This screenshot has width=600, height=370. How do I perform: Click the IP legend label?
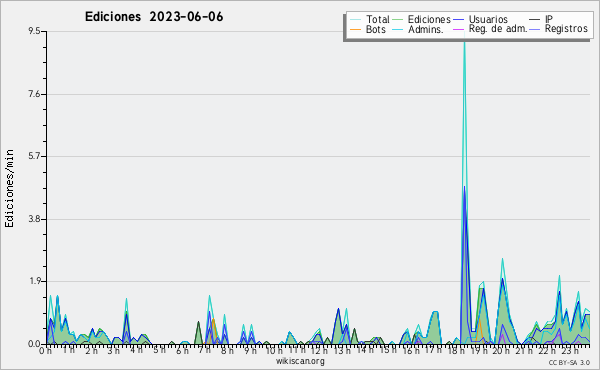tap(549, 19)
